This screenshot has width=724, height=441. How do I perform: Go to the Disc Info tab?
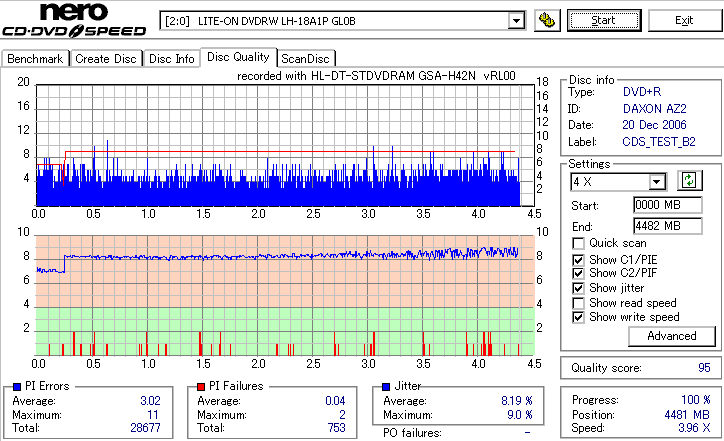171,59
